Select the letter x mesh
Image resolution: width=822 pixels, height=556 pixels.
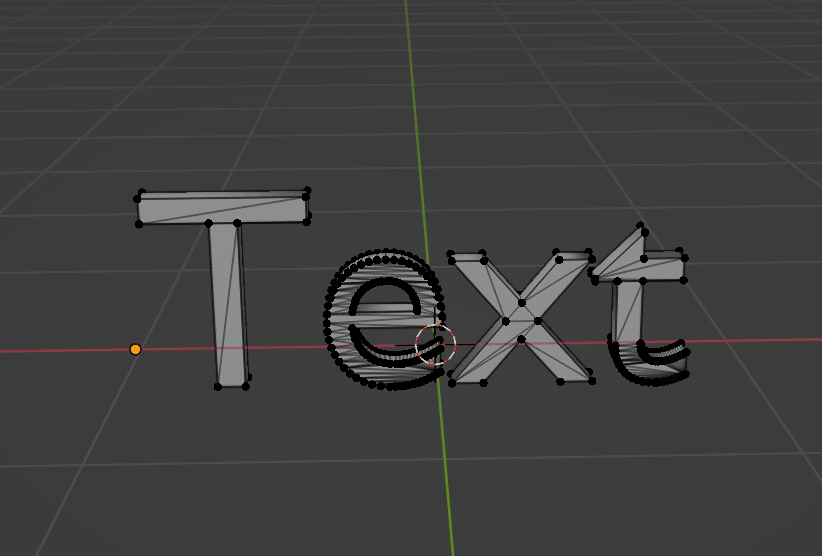coord(521,318)
